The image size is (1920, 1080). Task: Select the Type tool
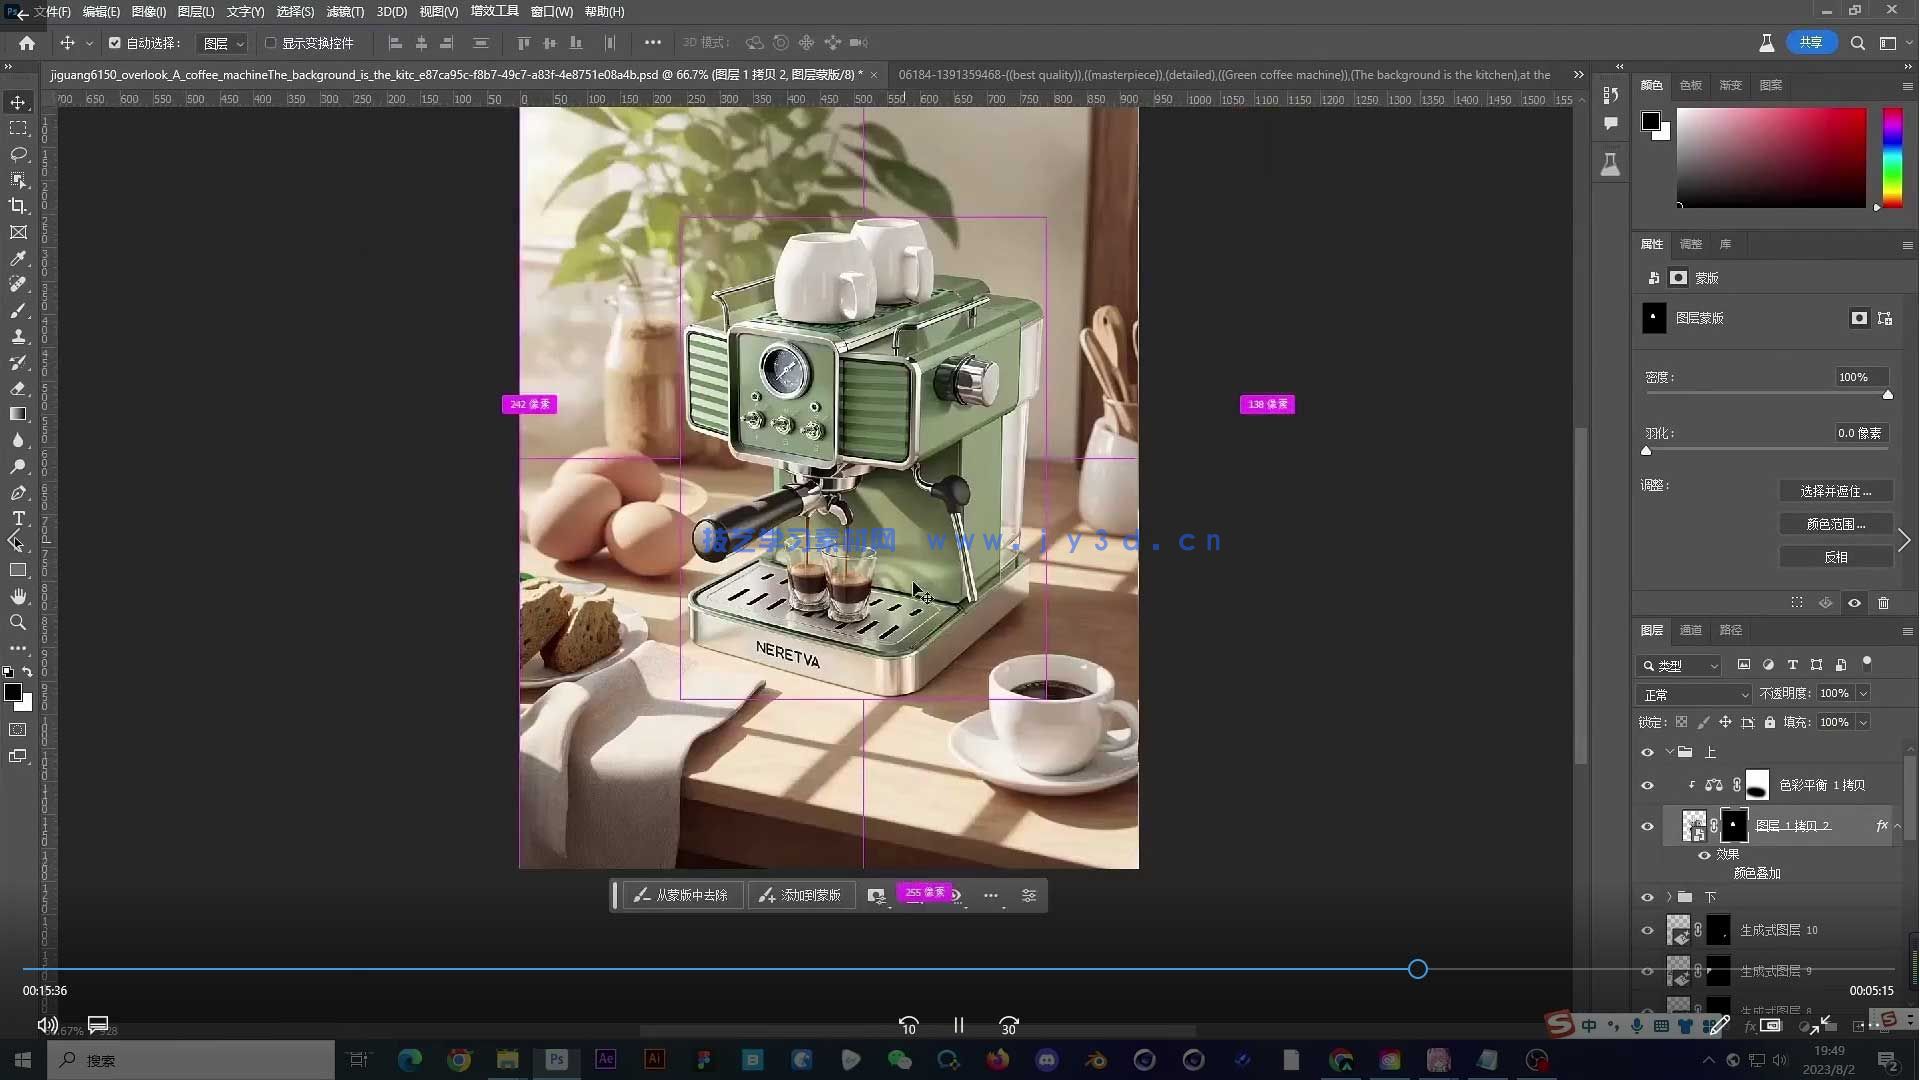18,518
